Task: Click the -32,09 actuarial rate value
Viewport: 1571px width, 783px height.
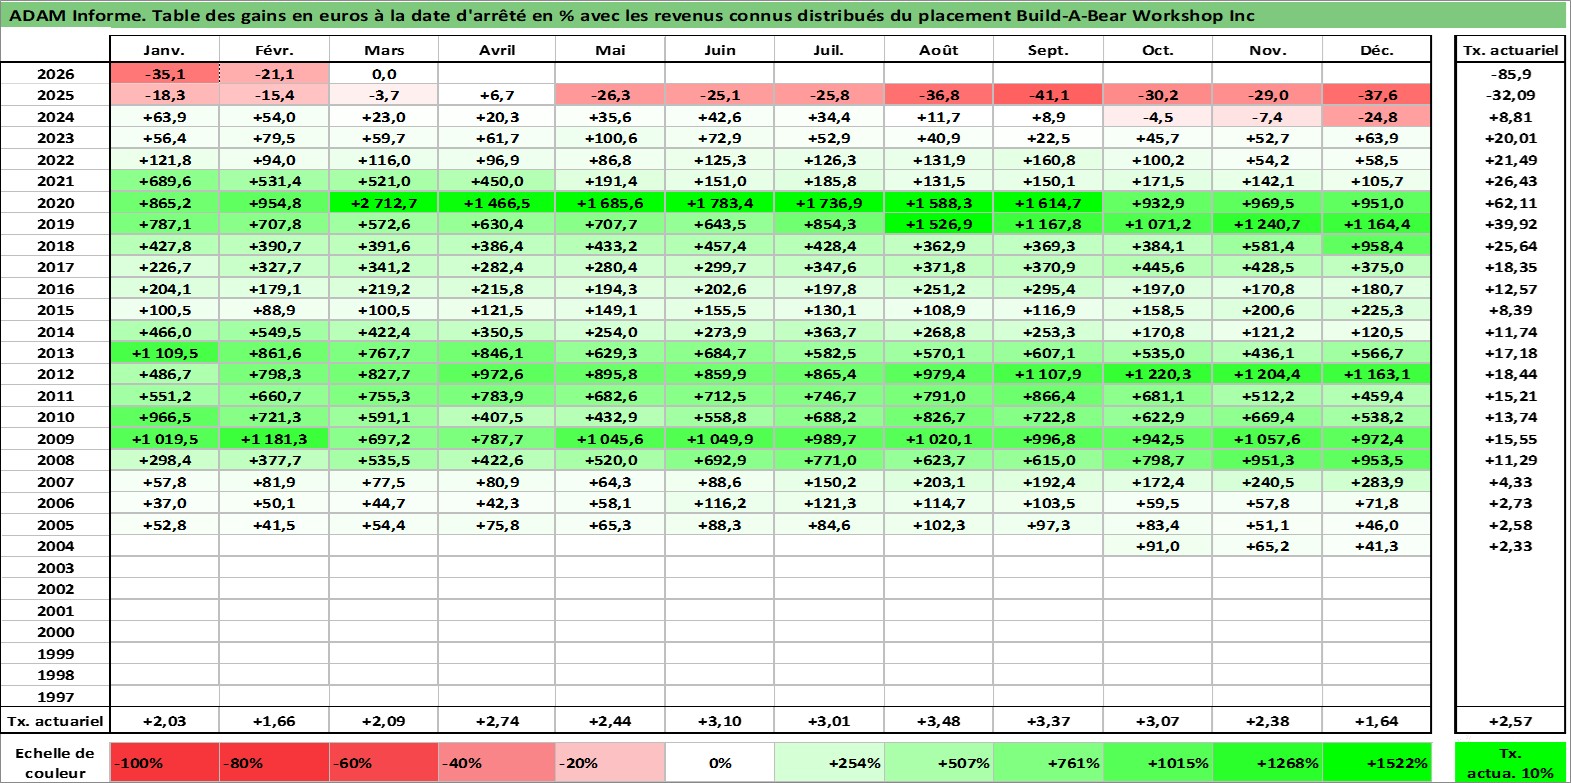Action: [1510, 95]
